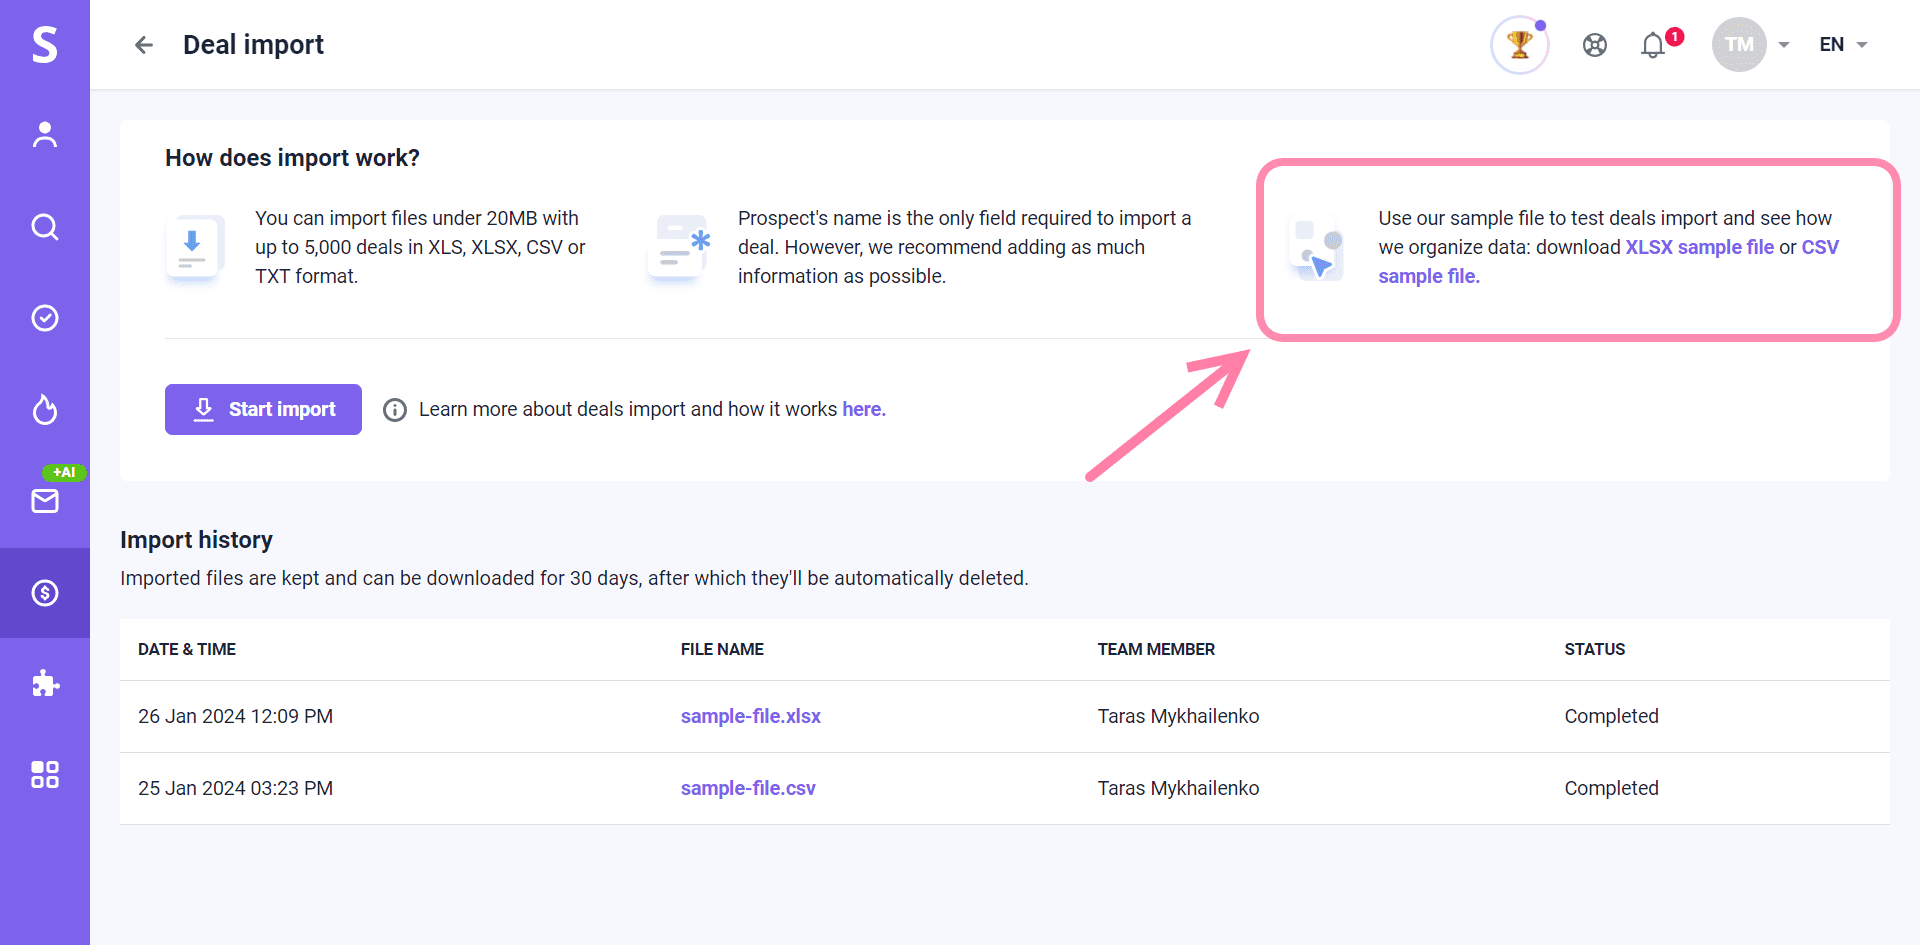
Task: Download the XLSX sample file link
Action: (x=1699, y=247)
